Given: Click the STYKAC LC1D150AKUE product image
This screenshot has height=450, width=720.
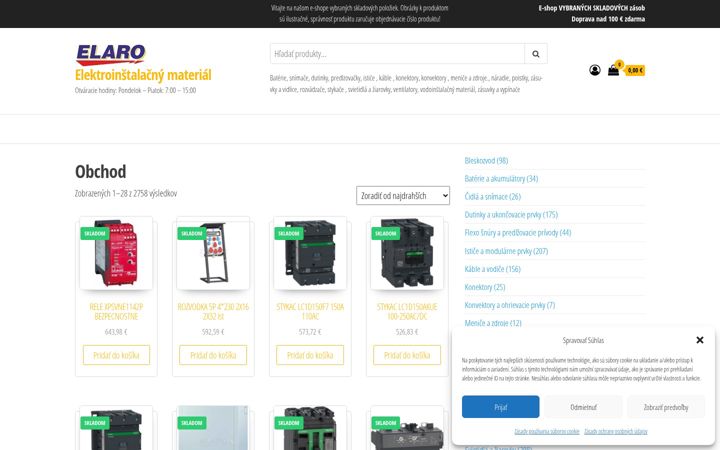Looking at the screenshot, I should coord(407,253).
